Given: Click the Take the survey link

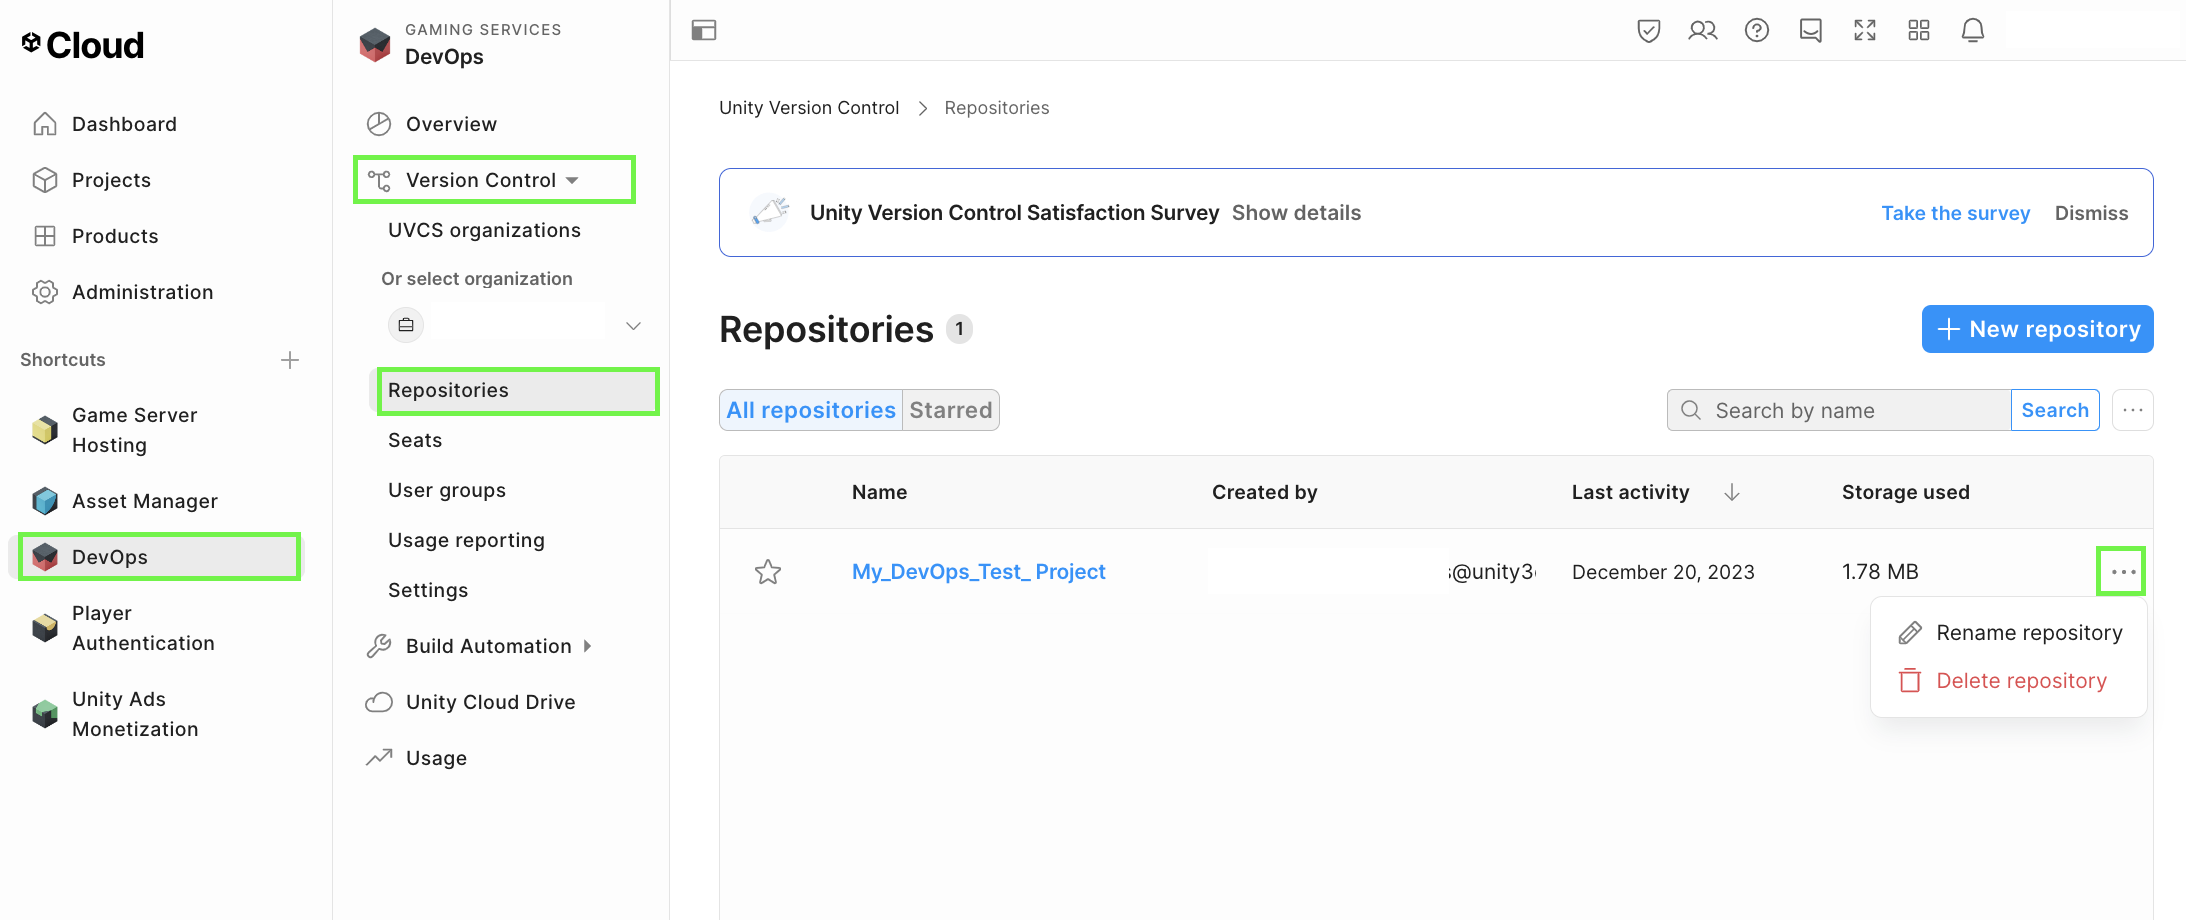Looking at the screenshot, I should [1955, 213].
